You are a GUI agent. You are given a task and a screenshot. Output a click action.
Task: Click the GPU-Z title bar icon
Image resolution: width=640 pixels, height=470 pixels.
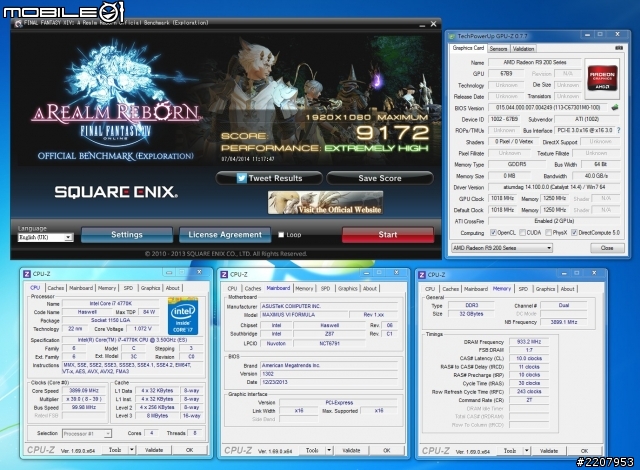point(452,36)
